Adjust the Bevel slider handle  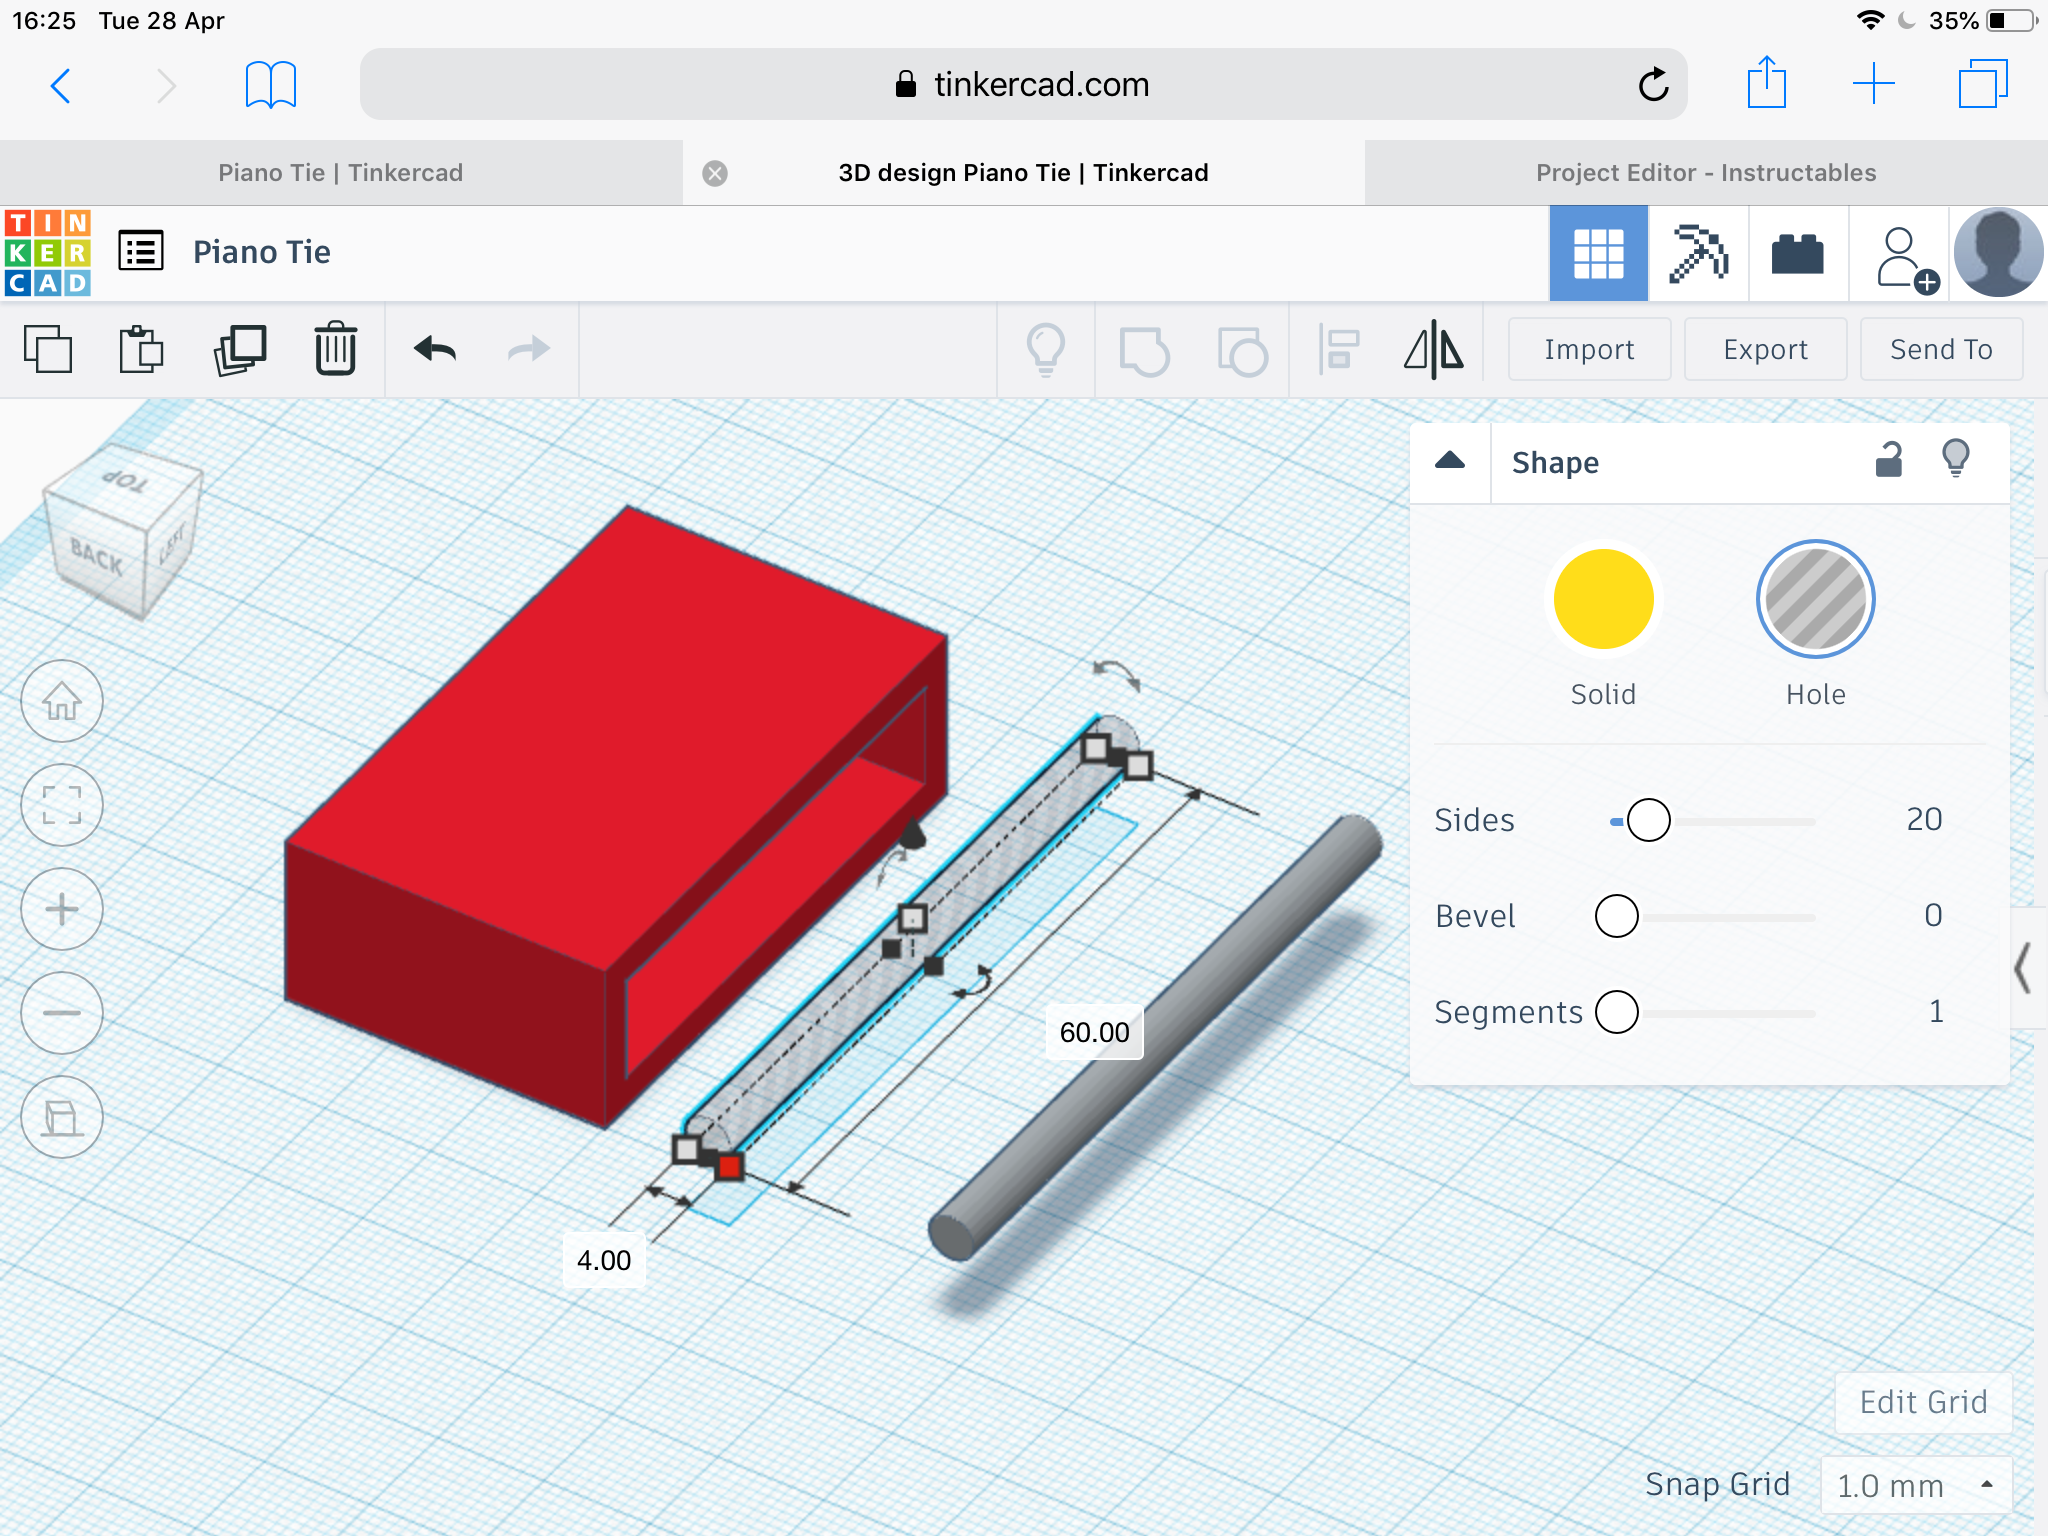1617,916
